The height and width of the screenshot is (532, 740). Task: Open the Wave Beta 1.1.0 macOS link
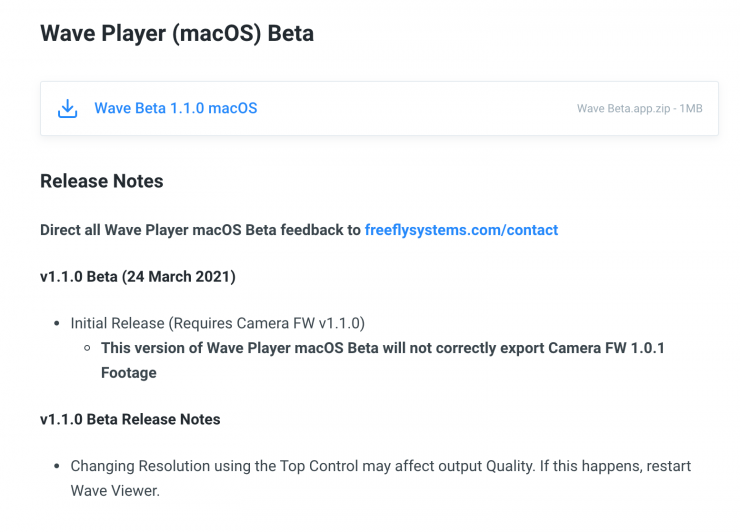[x=175, y=108]
